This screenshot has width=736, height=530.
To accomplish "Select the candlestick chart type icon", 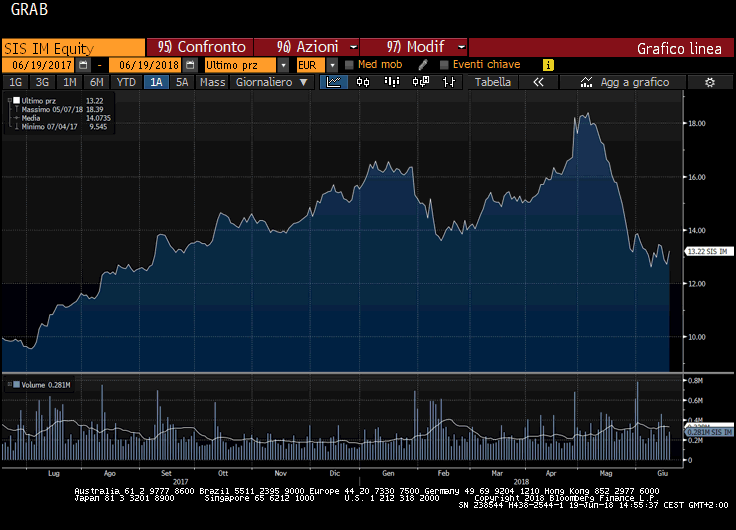I will click(362, 82).
